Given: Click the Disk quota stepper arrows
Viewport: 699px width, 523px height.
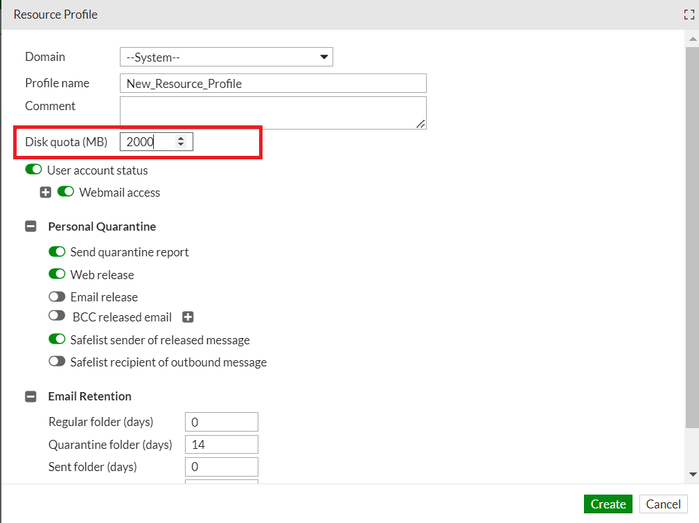Looking at the screenshot, I should [180, 142].
